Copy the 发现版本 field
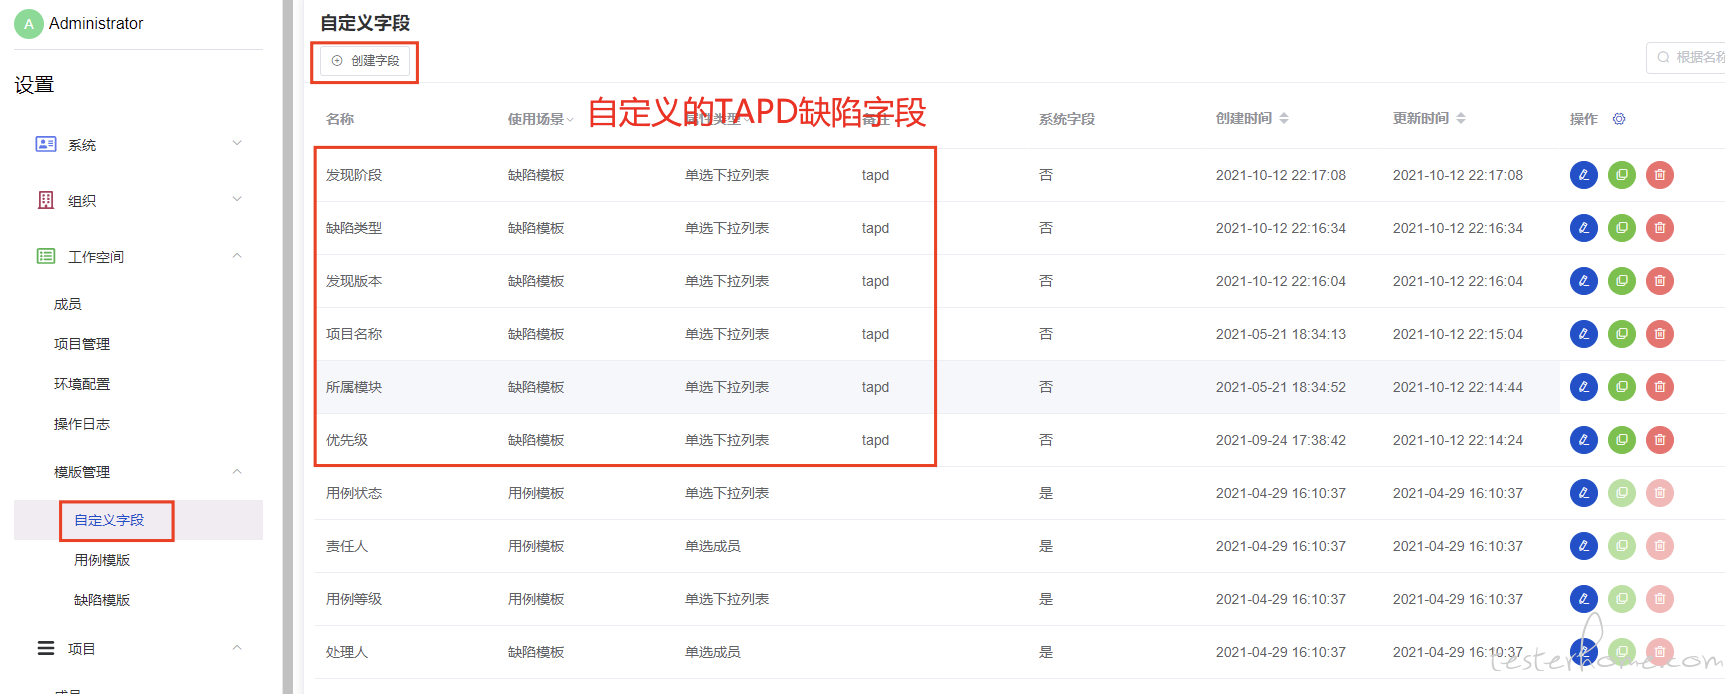This screenshot has height=694, width=1725. pos(1621,281)
